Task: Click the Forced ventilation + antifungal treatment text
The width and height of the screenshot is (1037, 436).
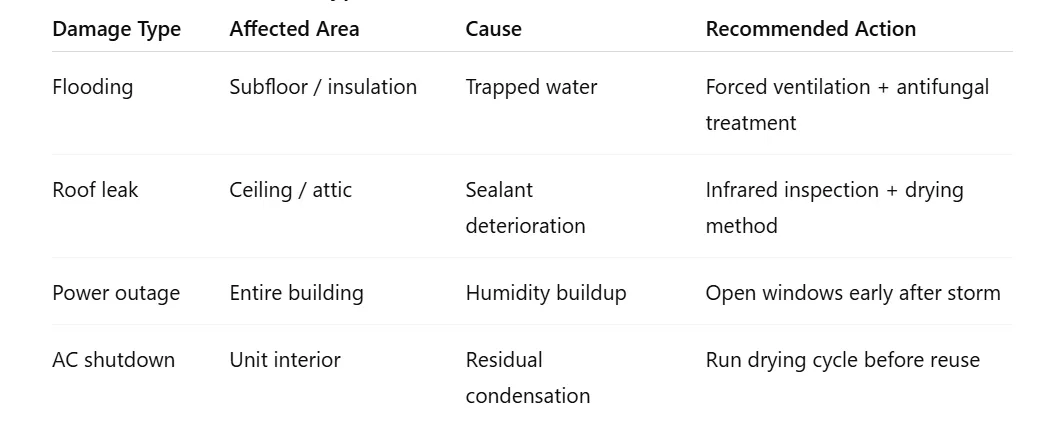Action: 846,104
